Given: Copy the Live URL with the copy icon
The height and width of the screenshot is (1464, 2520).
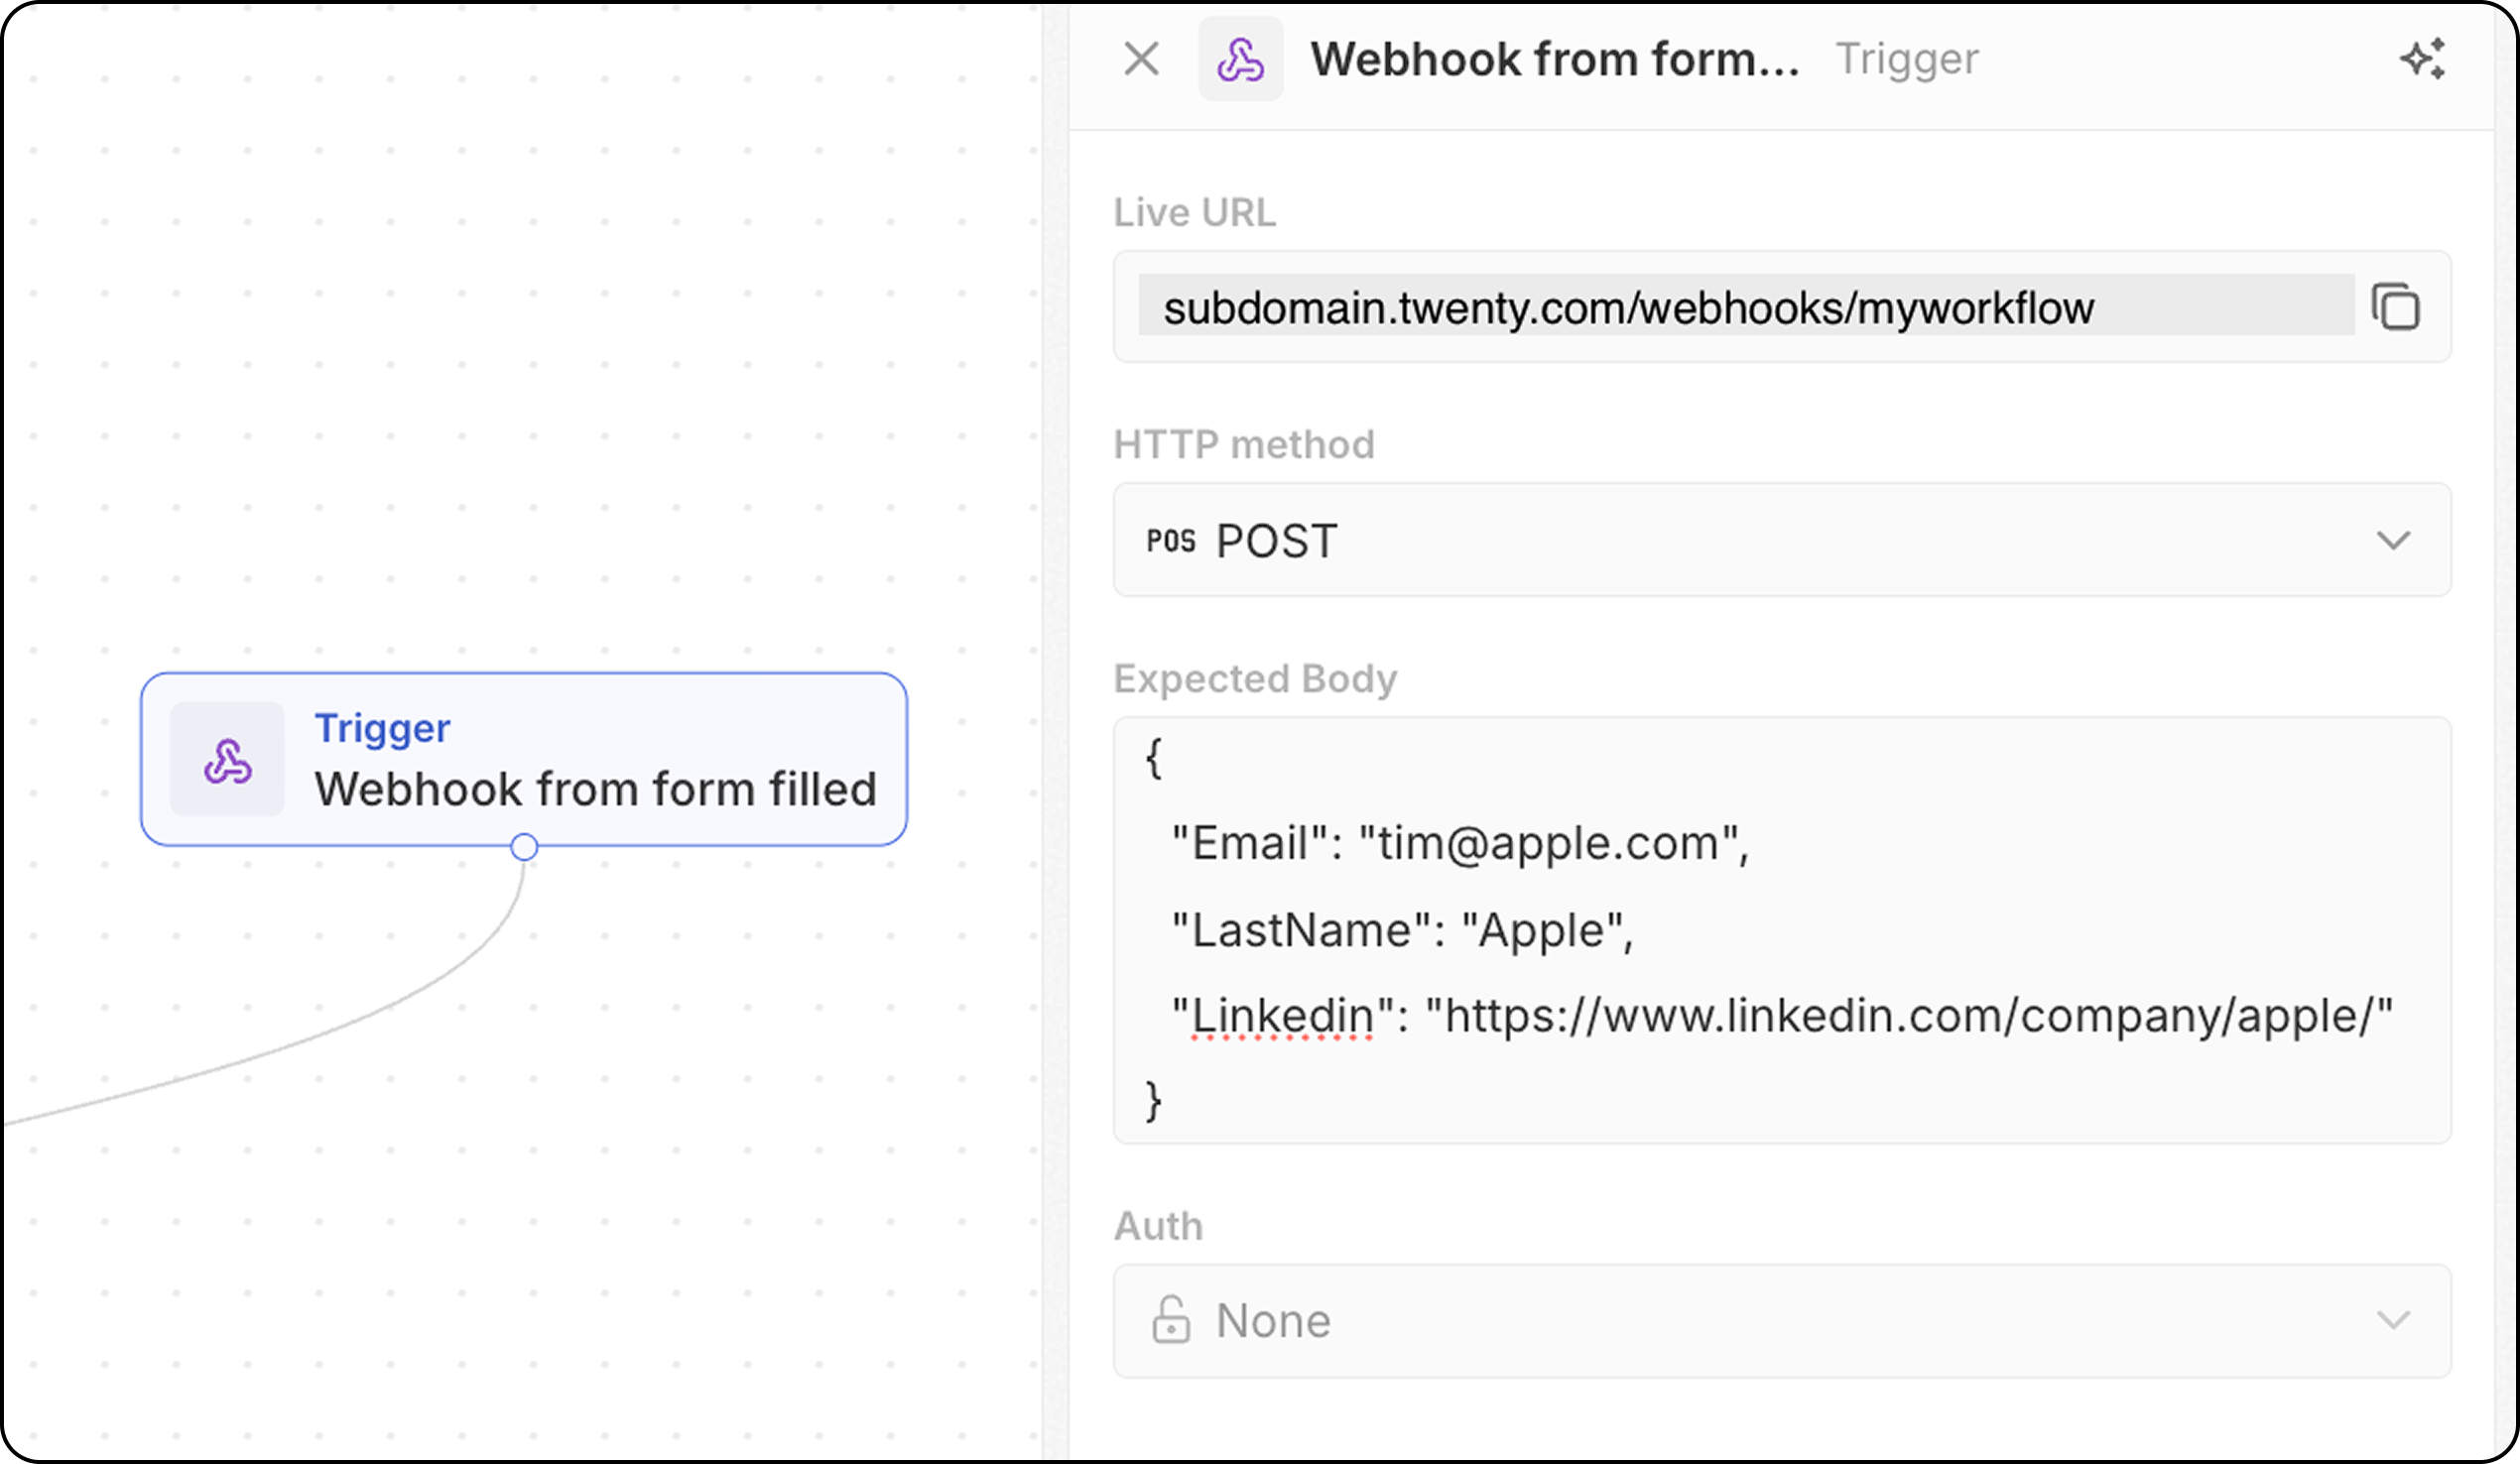Looking at the screenshot, I should tap(2396, 306).
